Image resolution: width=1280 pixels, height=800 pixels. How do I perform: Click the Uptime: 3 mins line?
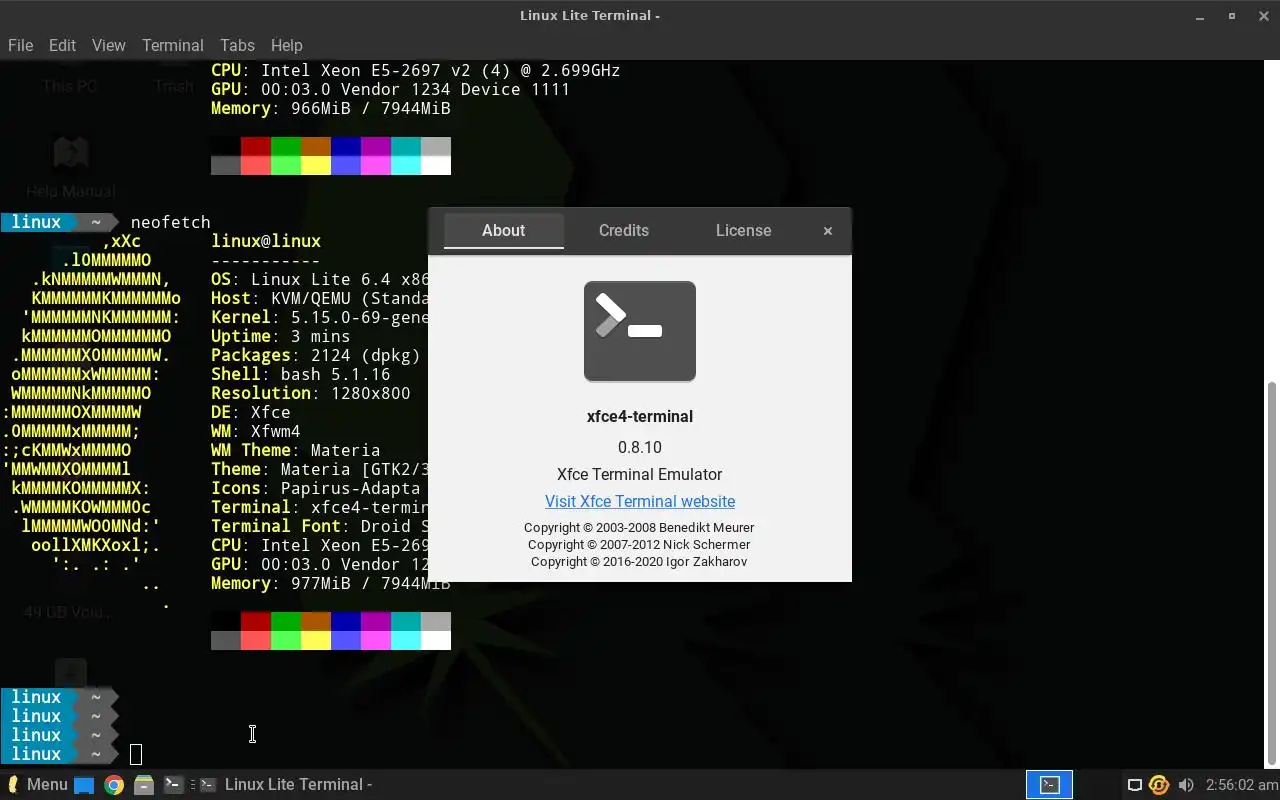[281, 336]
